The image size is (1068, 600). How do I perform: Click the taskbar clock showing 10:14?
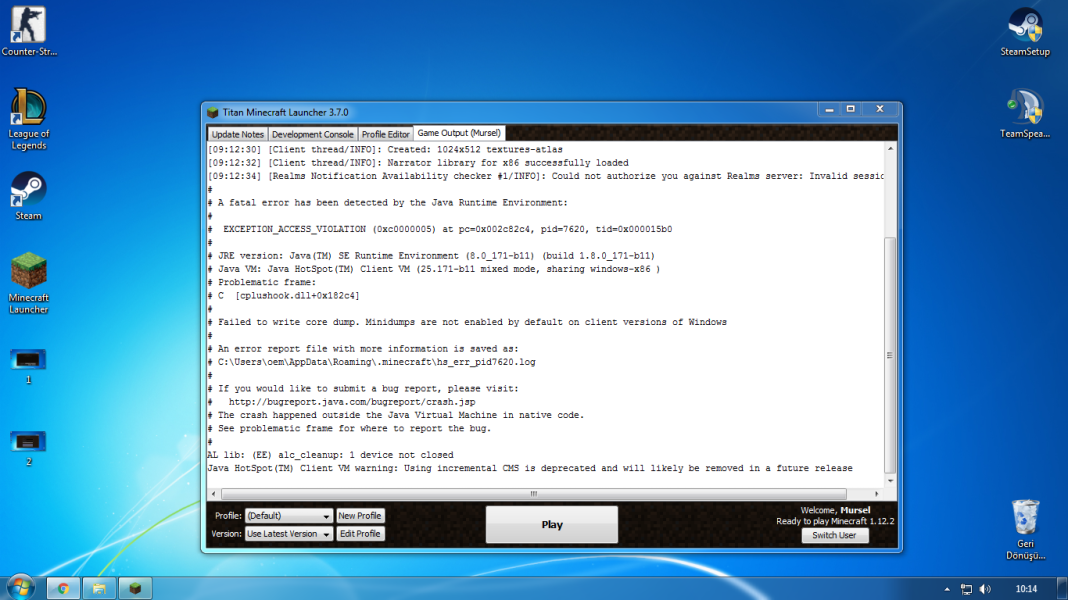coord(1026,589)
